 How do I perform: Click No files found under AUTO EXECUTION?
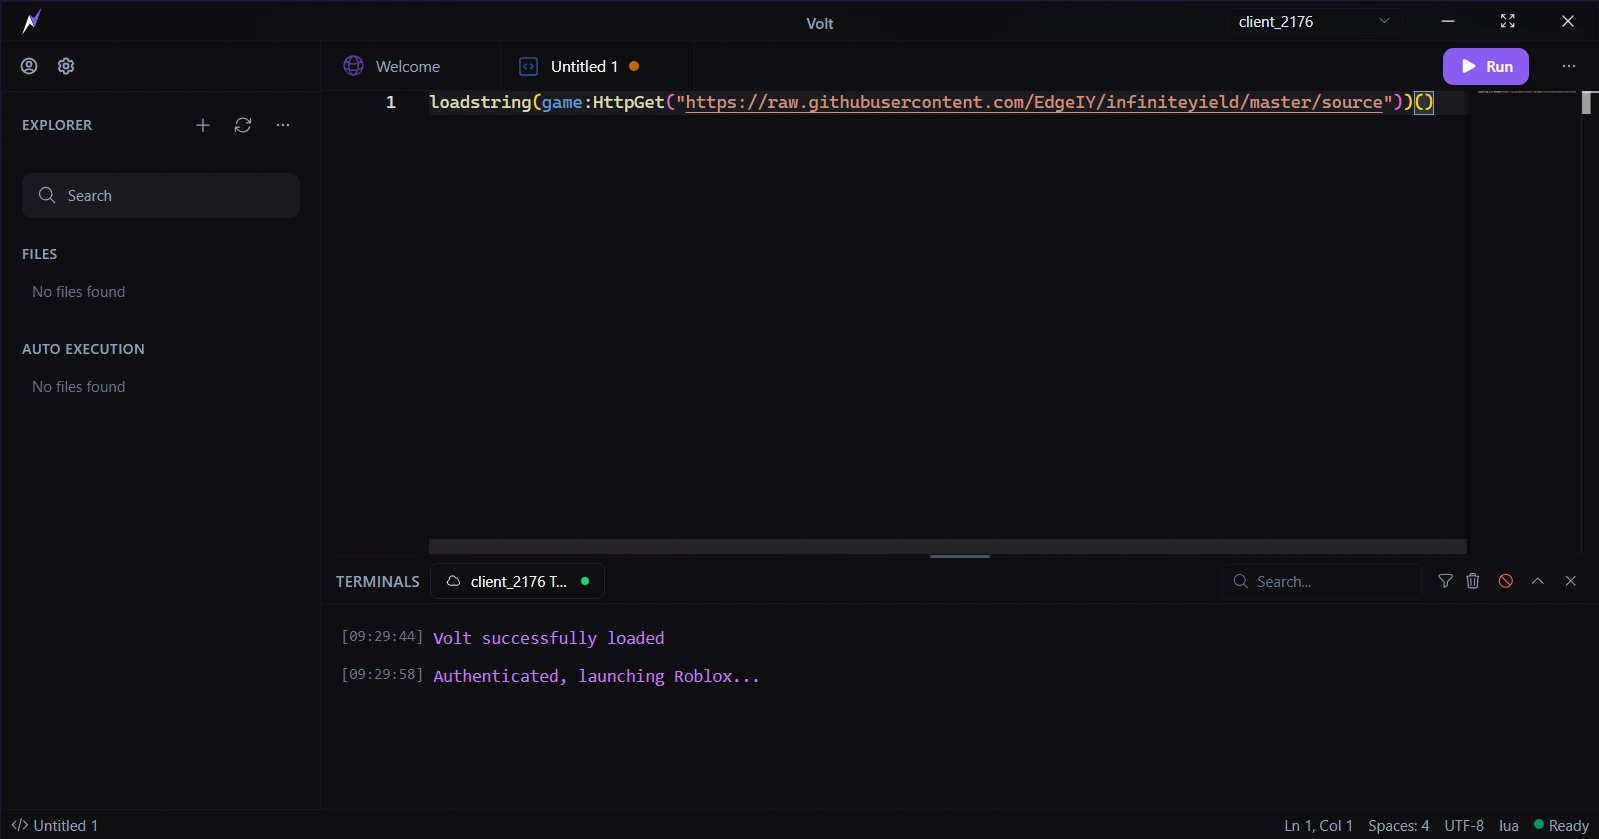click(x=79, y=387)
